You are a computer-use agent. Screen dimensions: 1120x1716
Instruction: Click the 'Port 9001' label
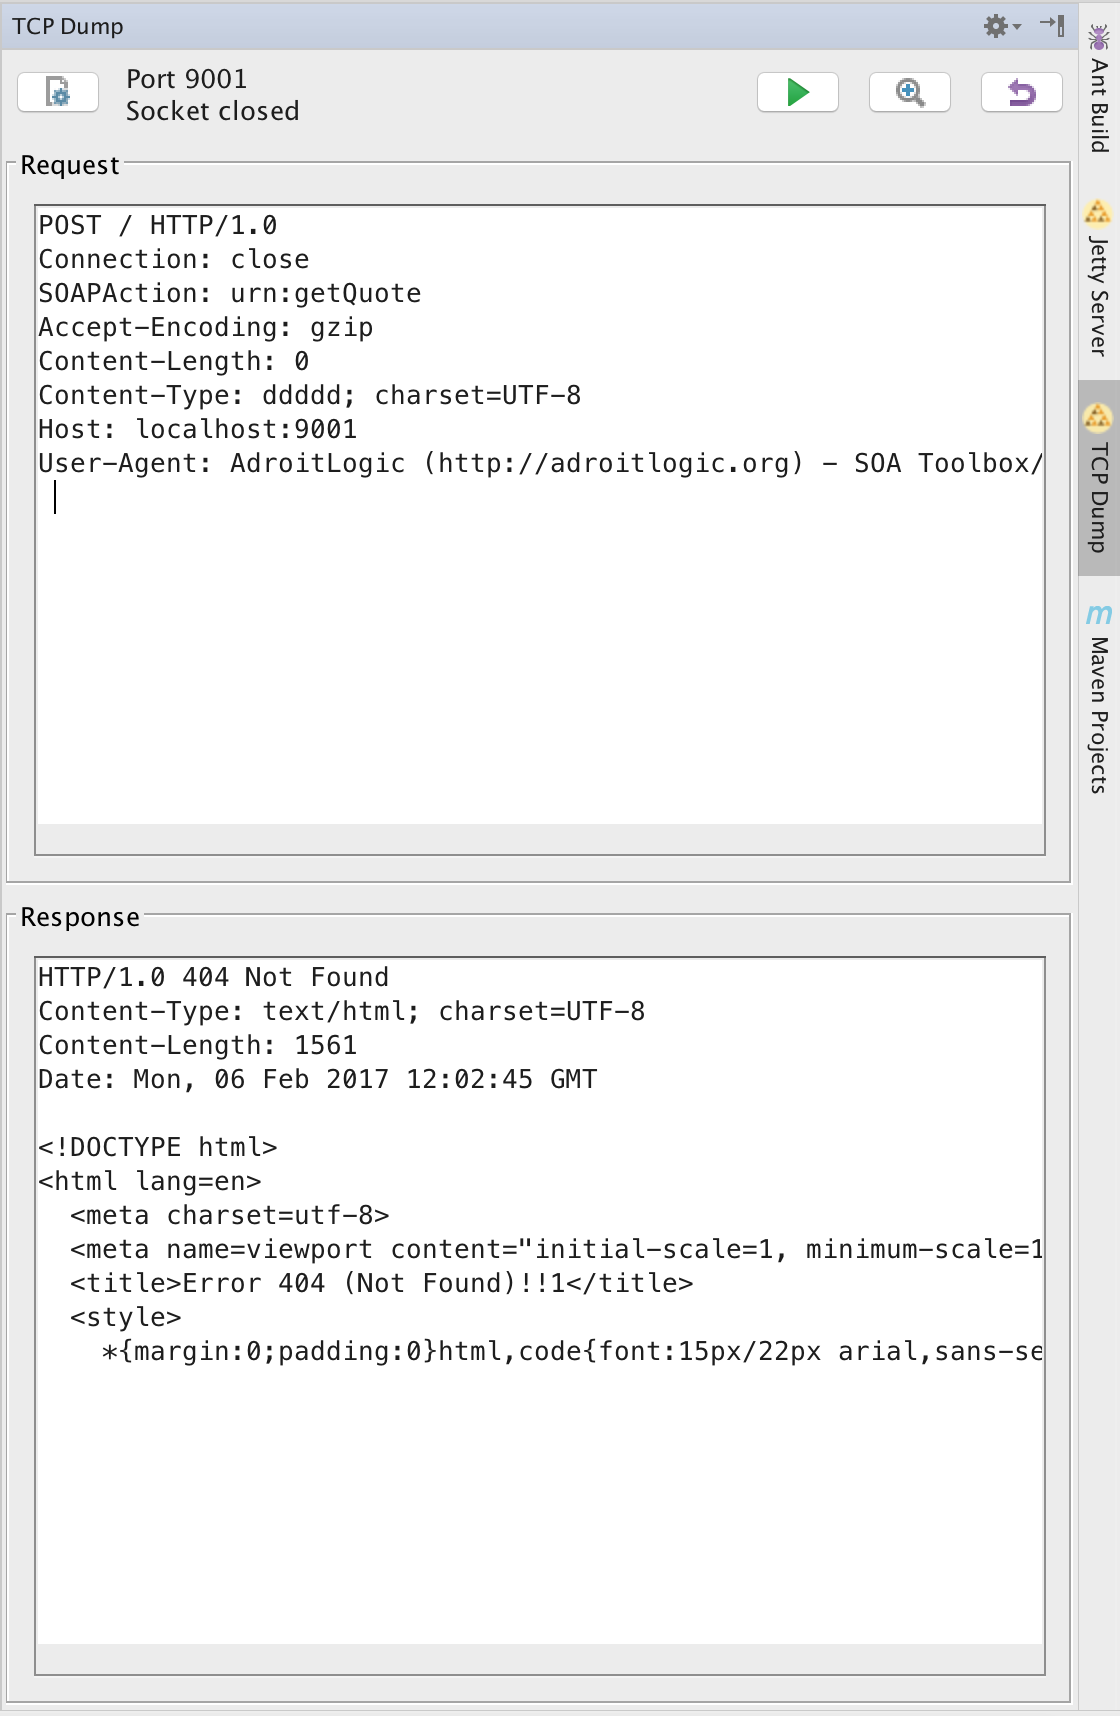[187, 79]
